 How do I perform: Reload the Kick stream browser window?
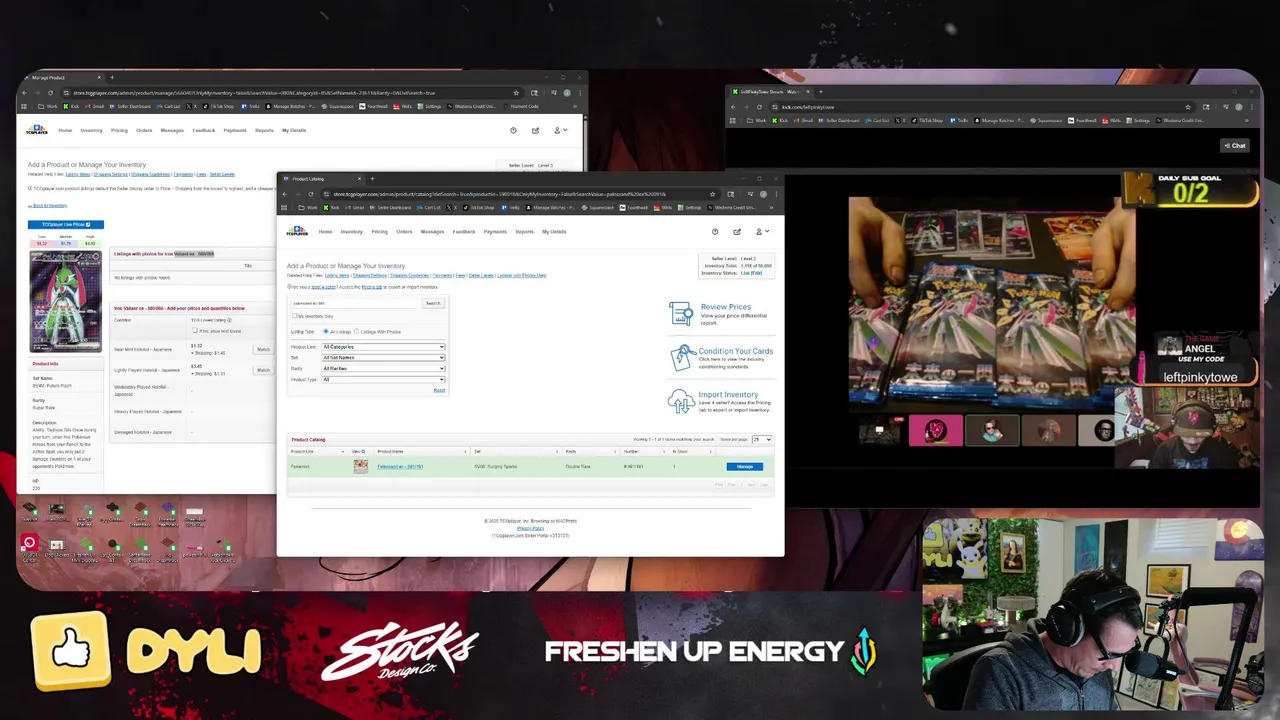pos(760,107)
